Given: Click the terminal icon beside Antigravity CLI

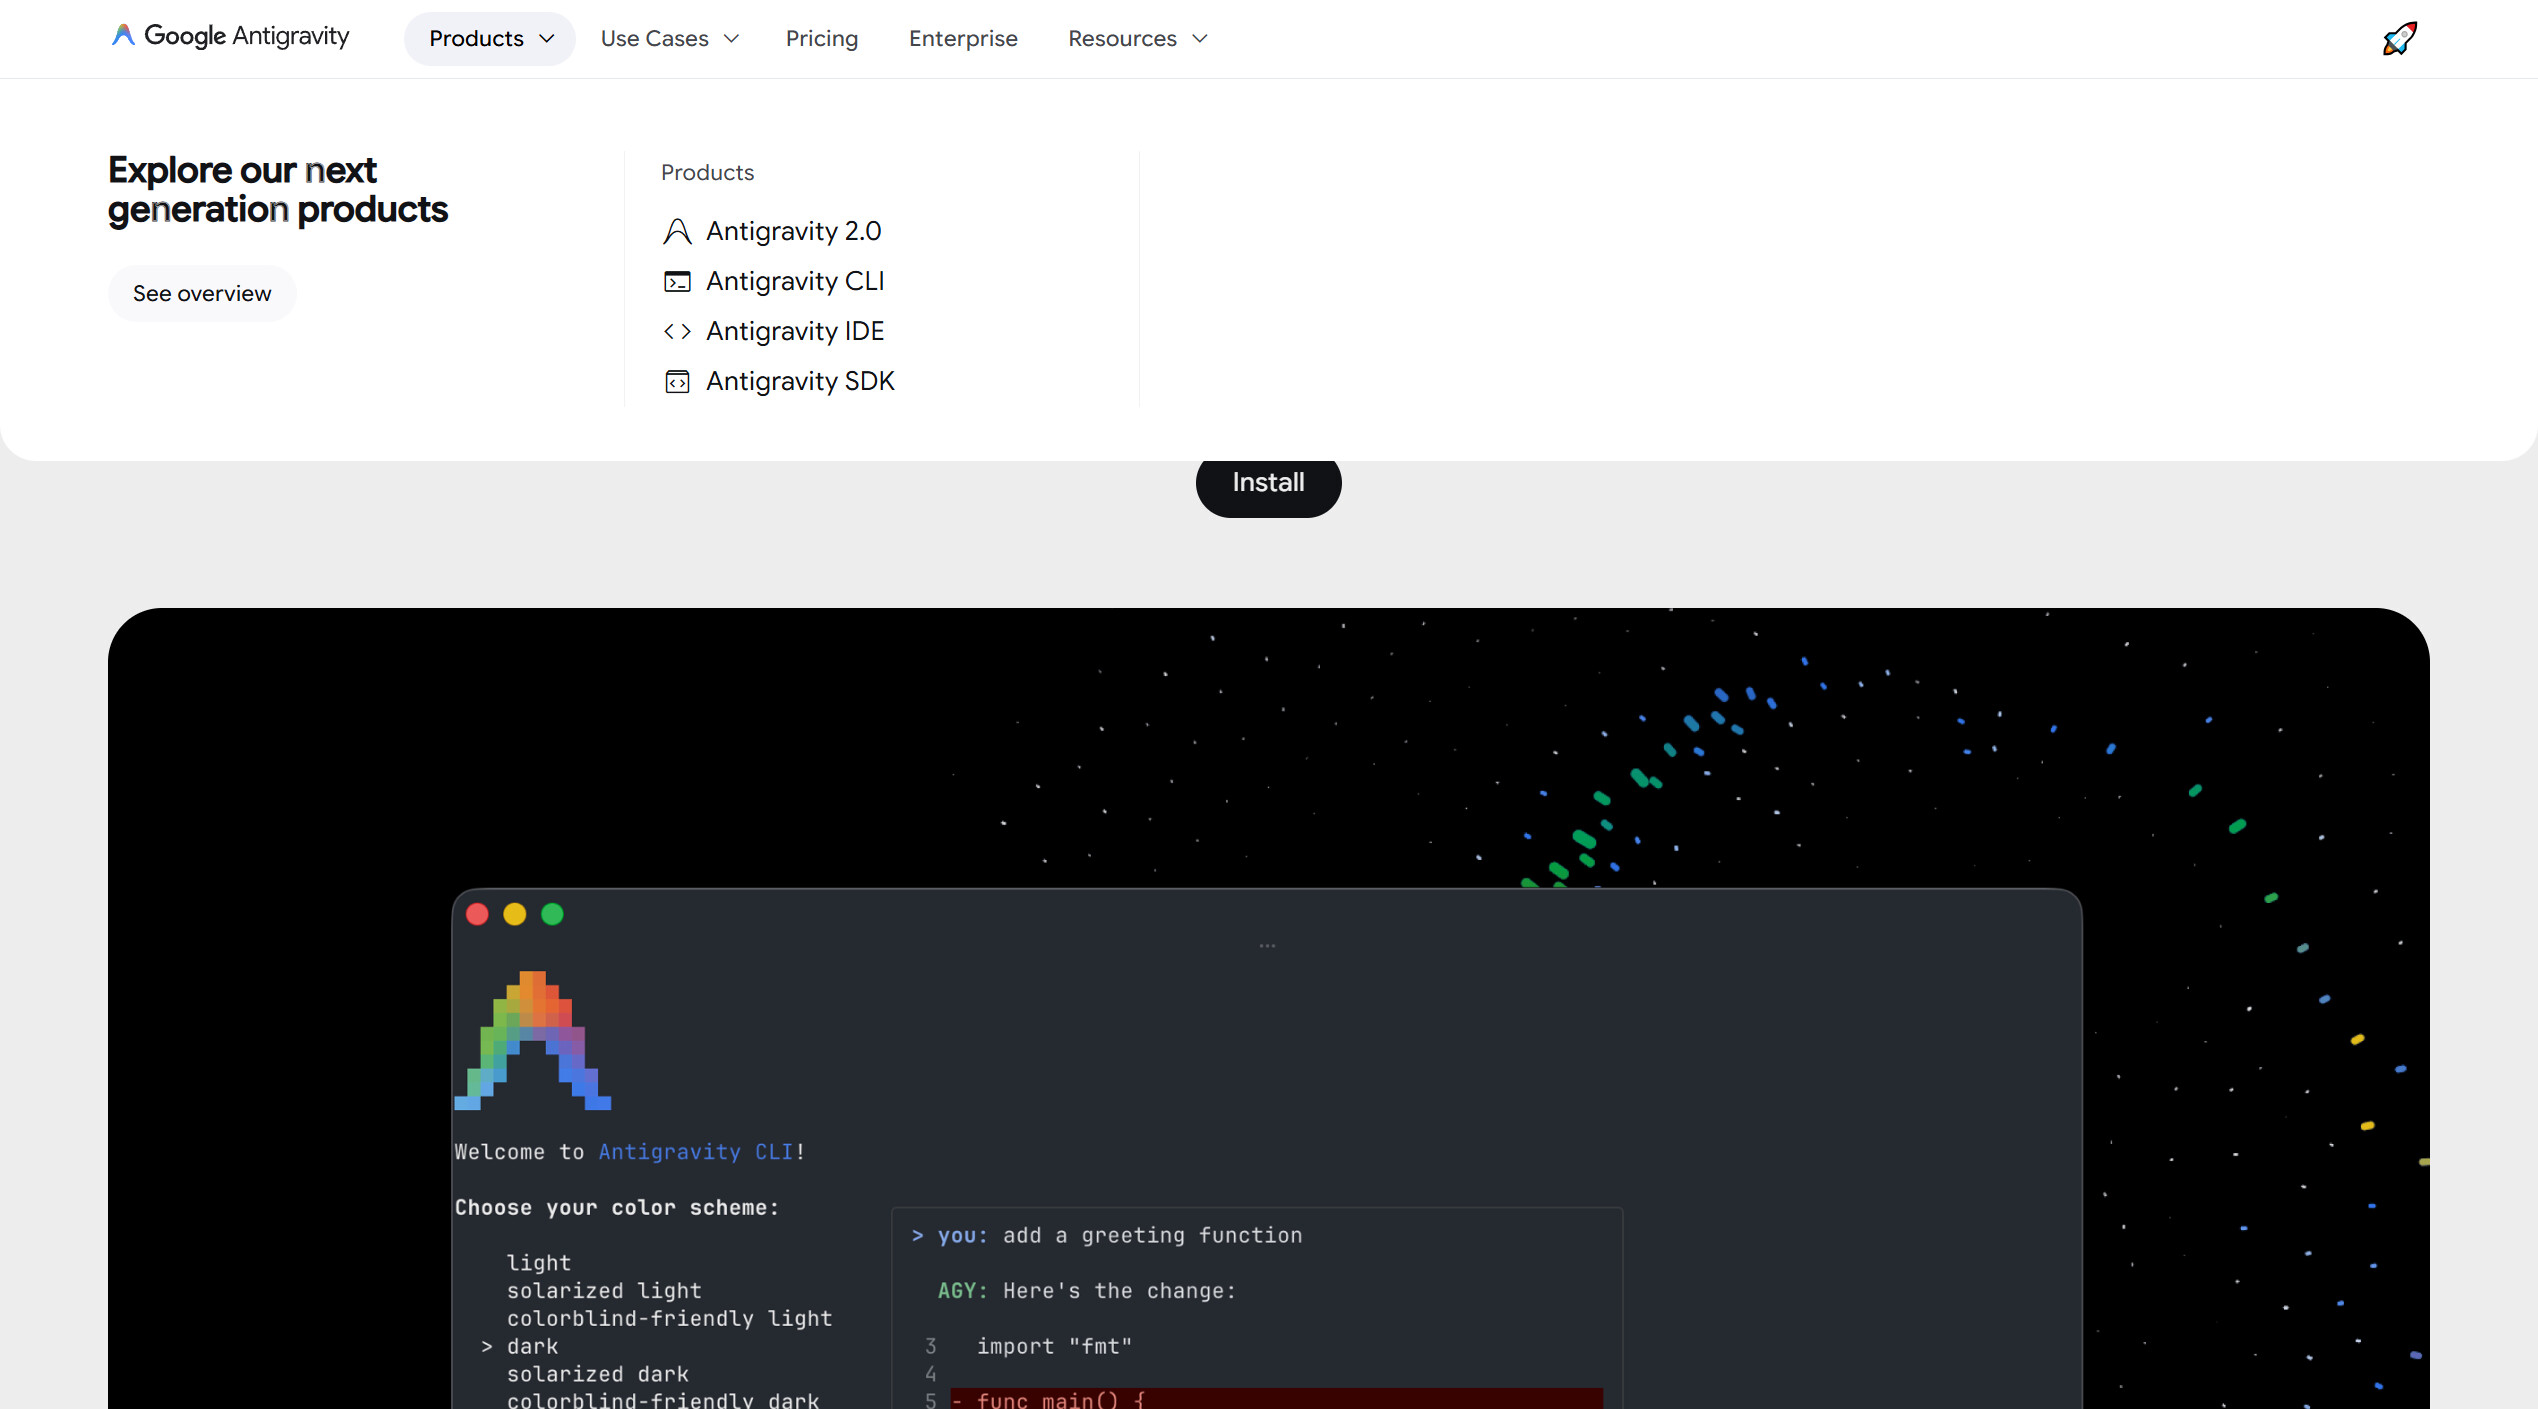Looking at the screenshot, I should coord(677,282).
